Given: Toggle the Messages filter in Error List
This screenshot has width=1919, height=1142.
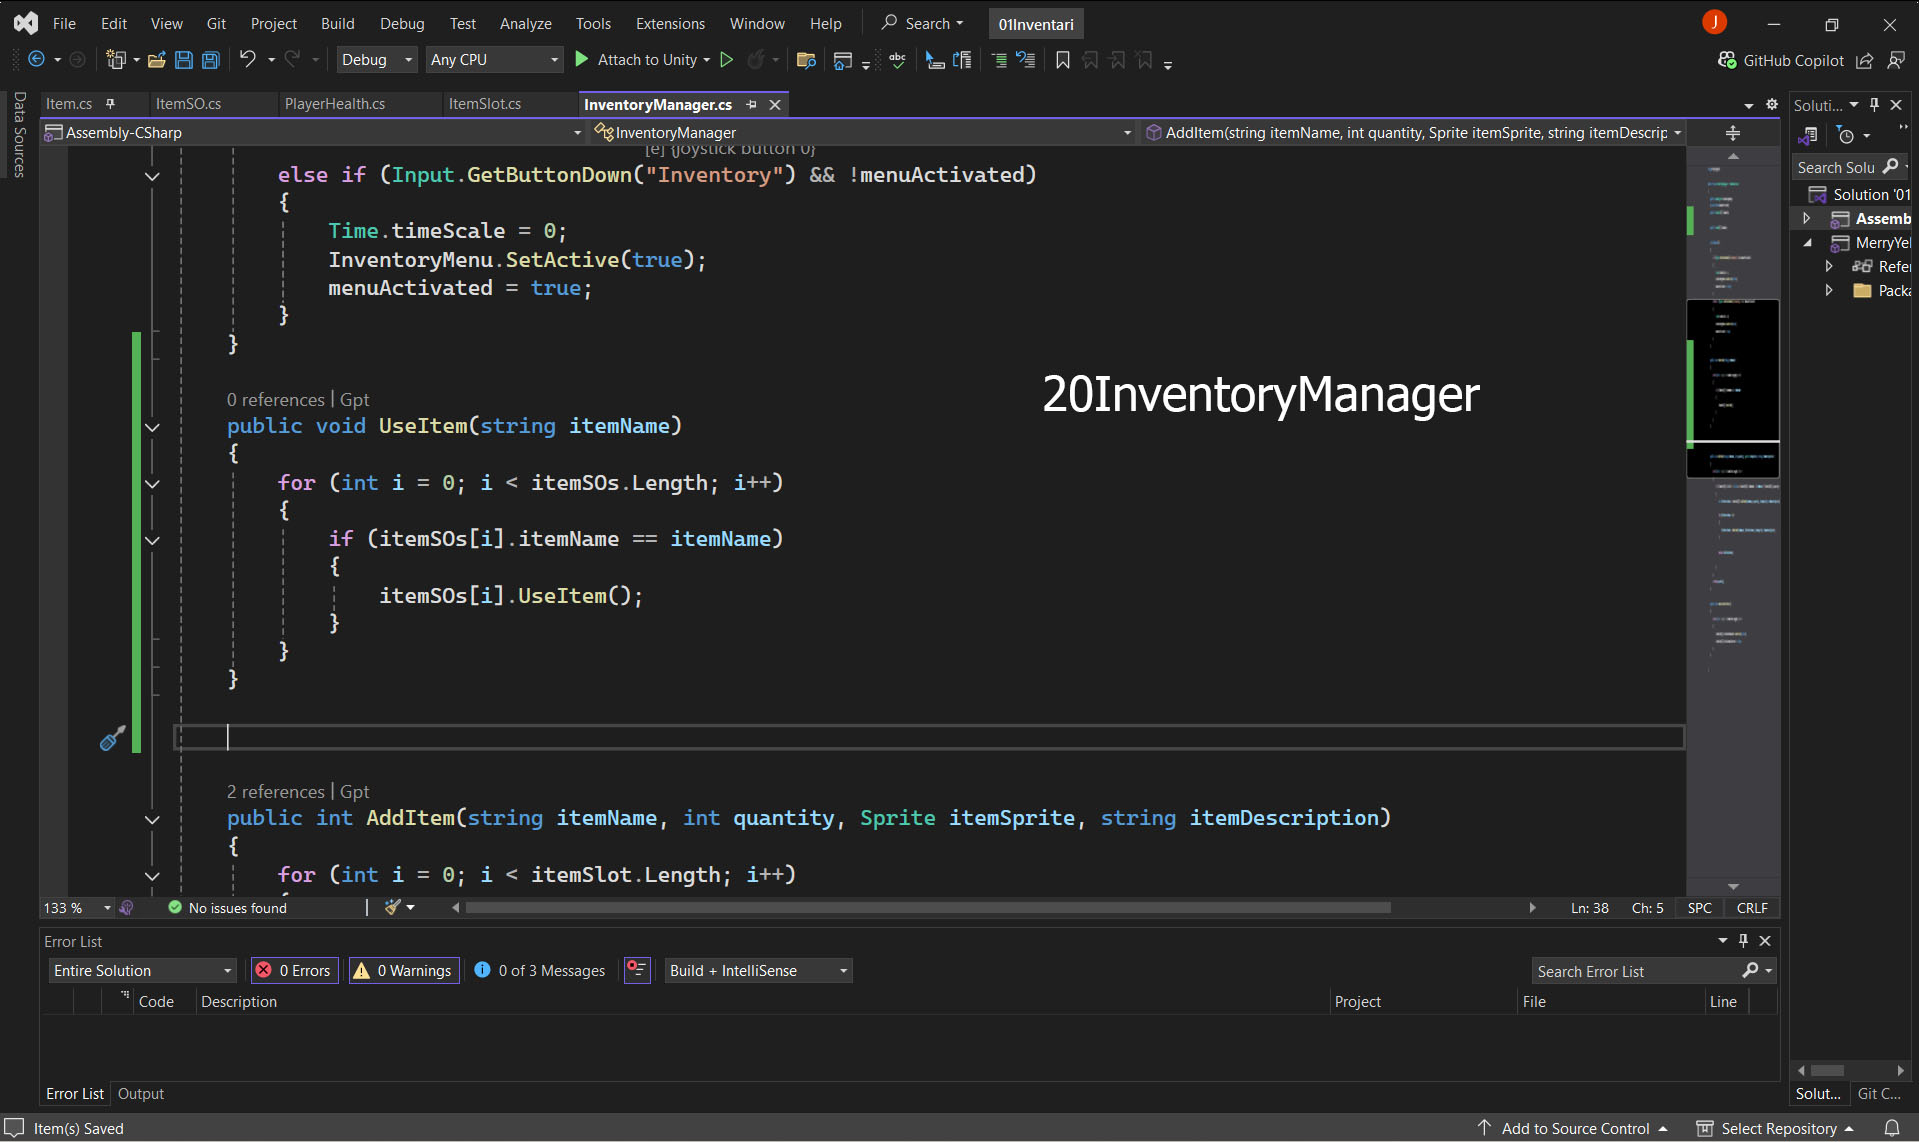Looking at the screenshot, I should [540, 970].
